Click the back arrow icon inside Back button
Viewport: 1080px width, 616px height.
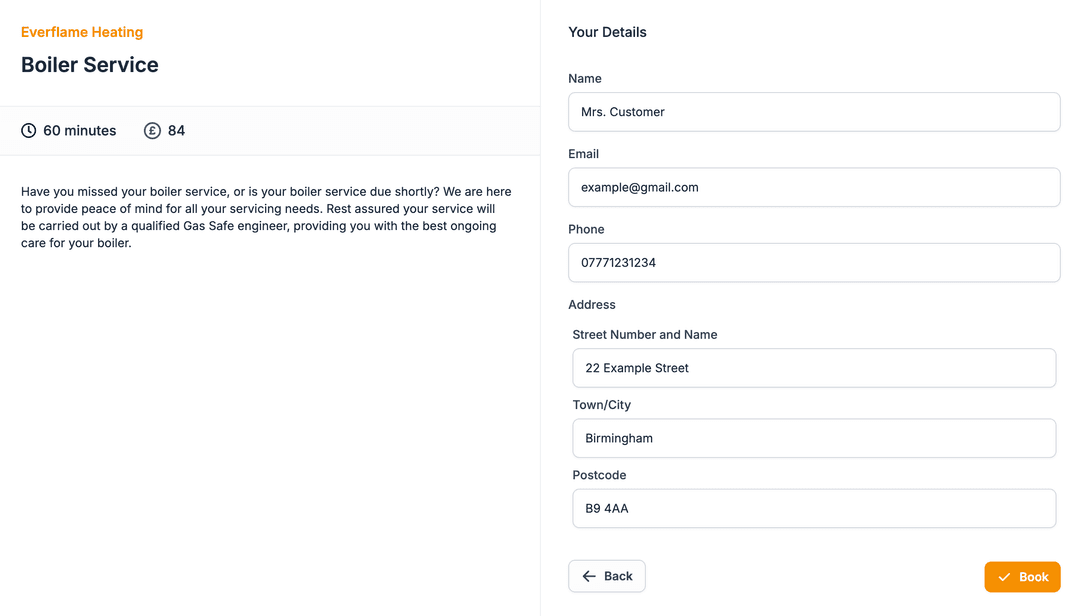coord(589,575)
